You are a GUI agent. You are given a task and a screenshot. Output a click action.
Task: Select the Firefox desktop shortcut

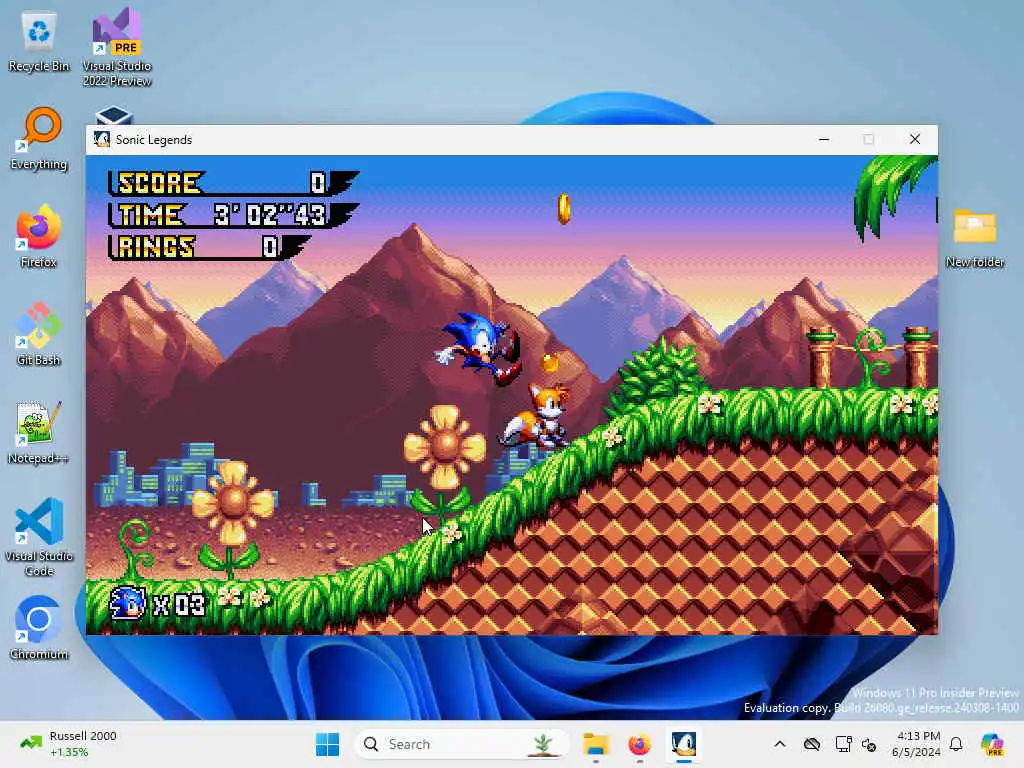coord(39,237)
